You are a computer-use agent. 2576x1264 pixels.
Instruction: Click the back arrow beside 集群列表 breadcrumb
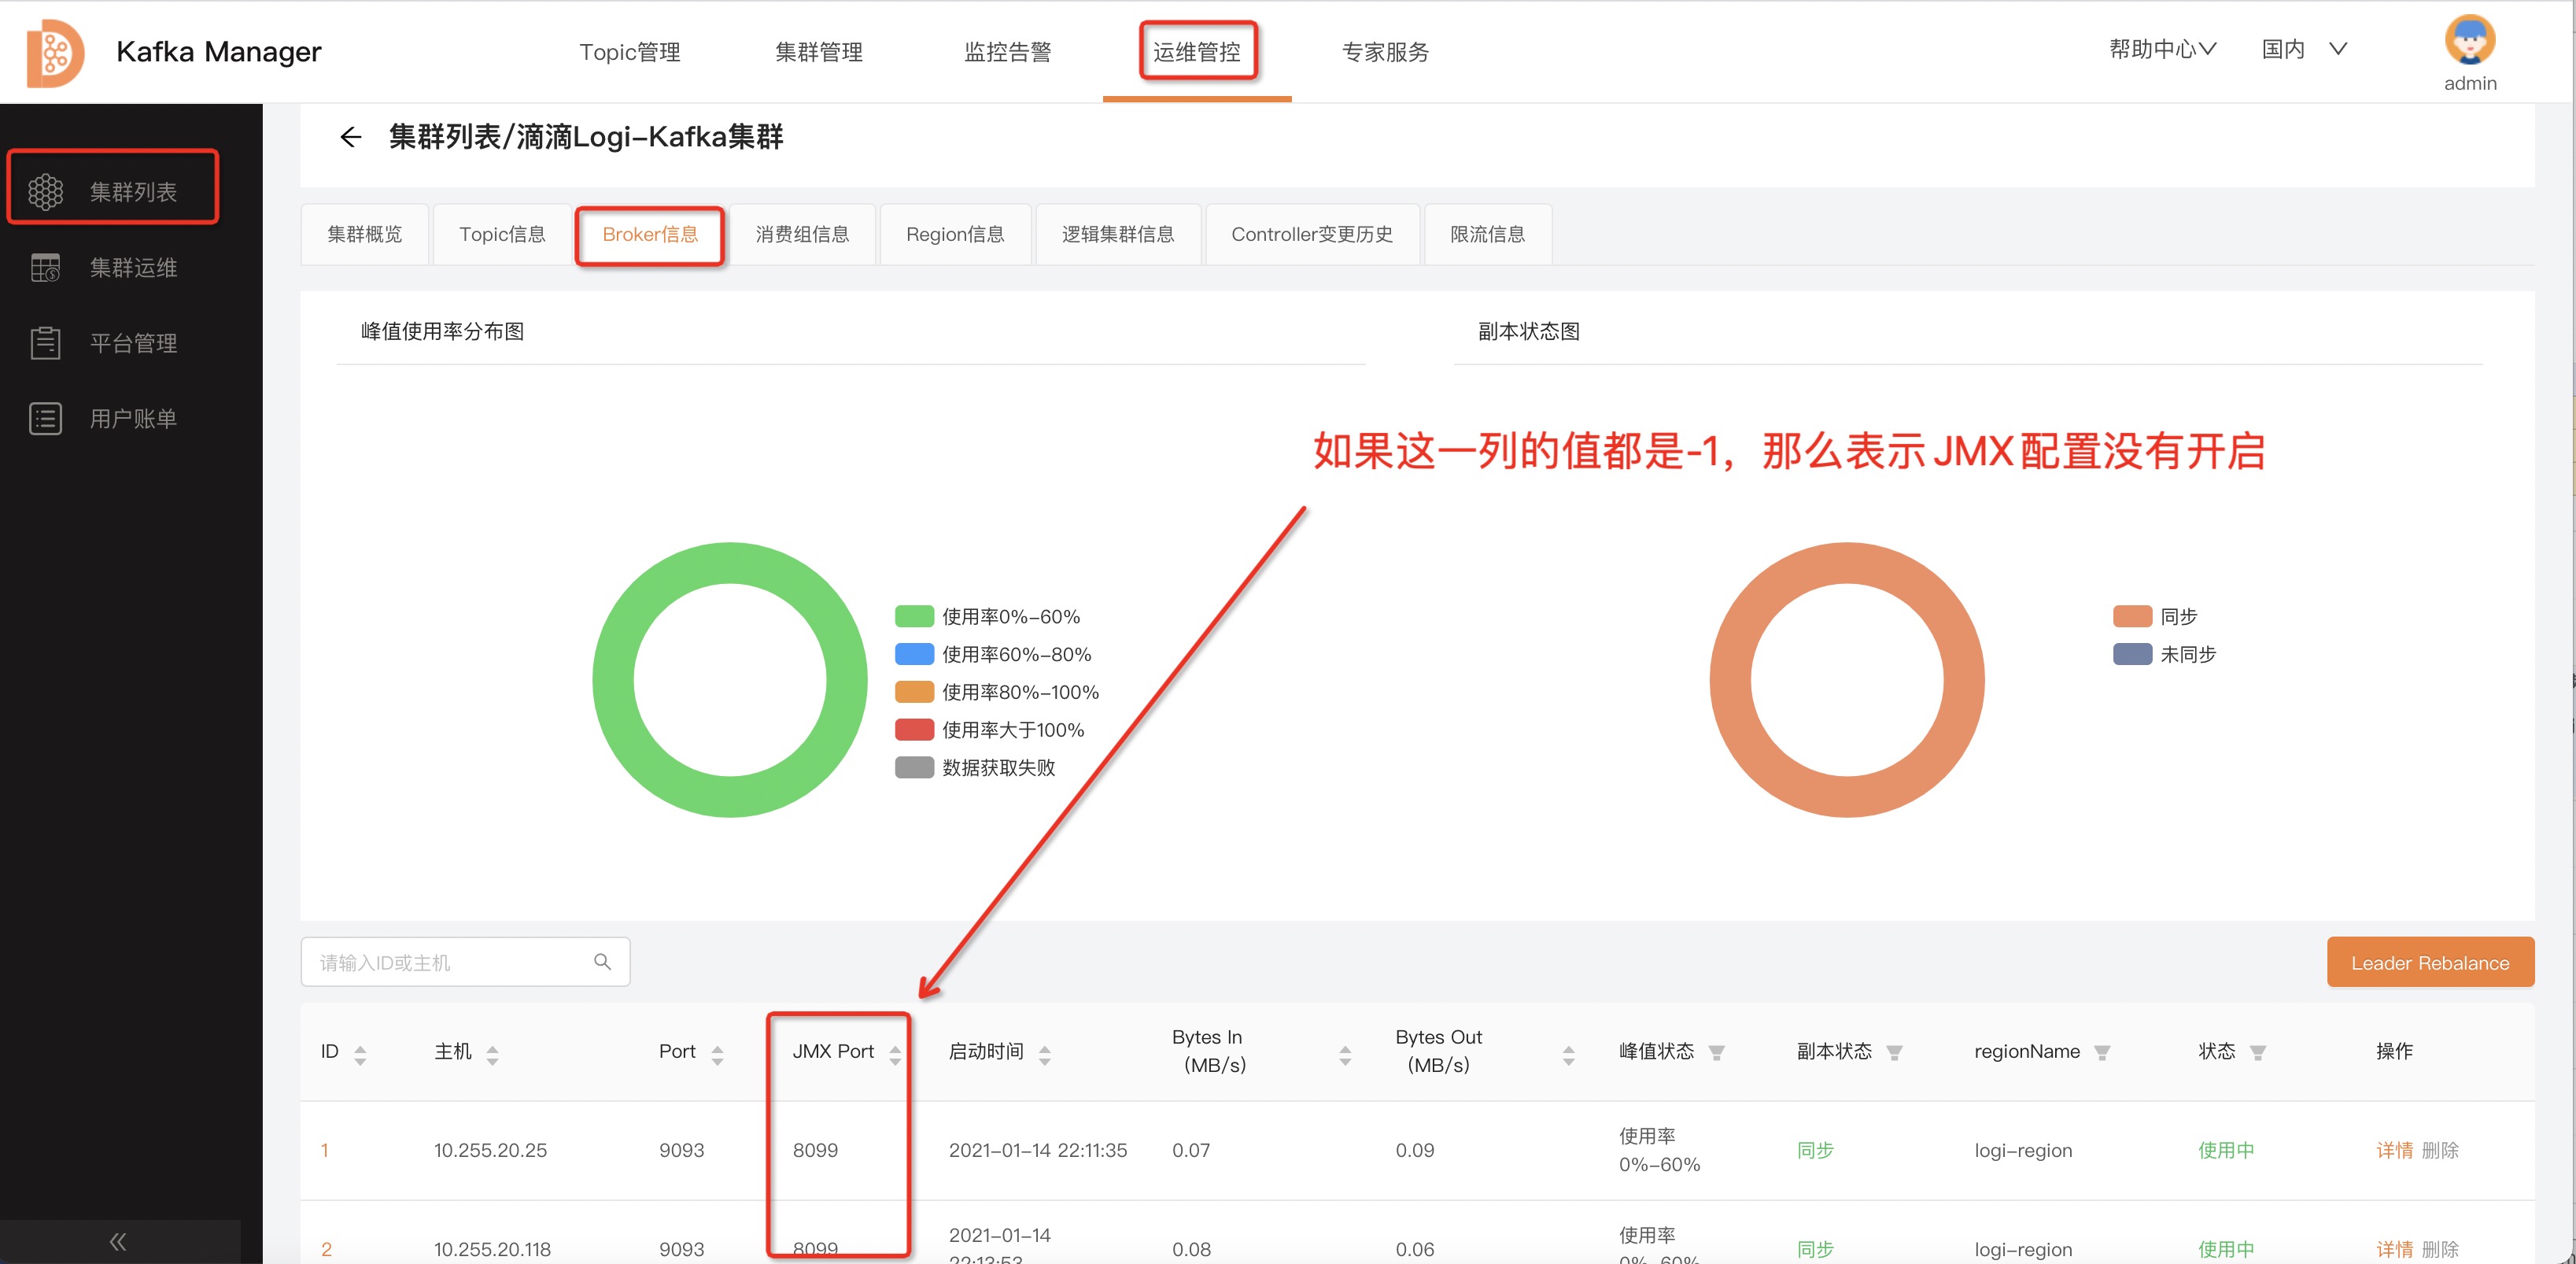pyautogui.click(x=350, y=137)
